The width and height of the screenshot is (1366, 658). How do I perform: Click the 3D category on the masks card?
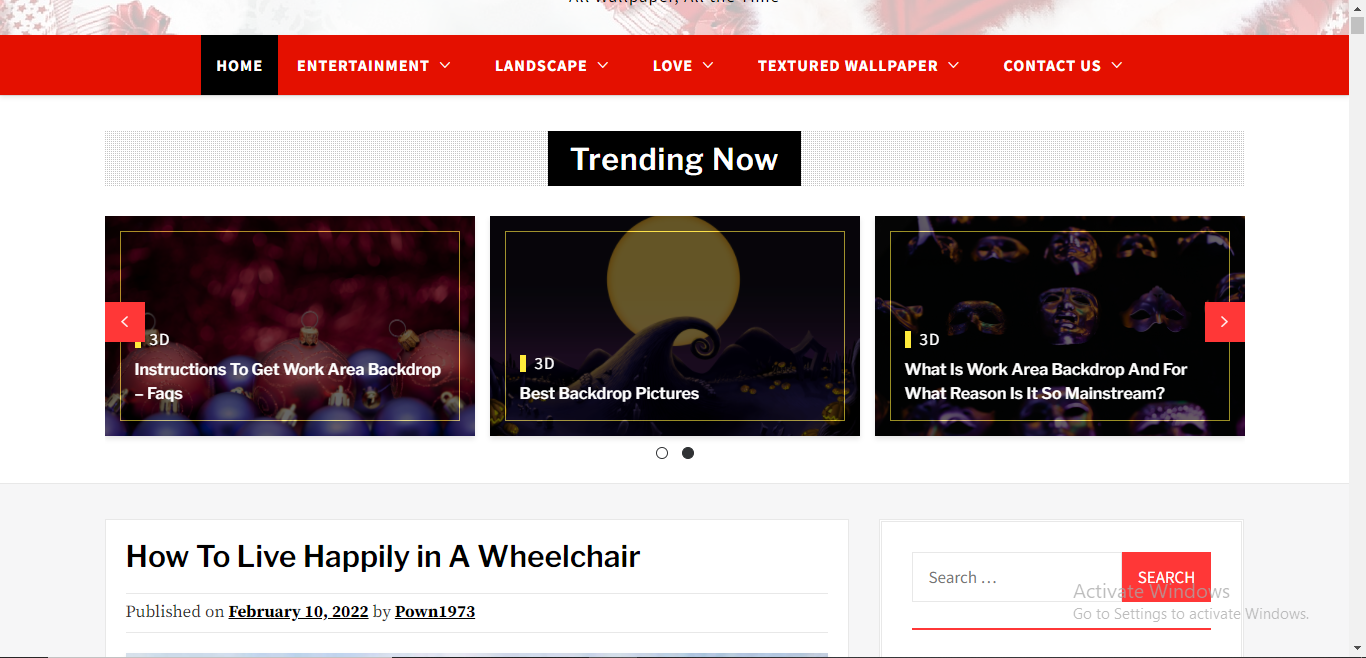click(x=929, y=339)
